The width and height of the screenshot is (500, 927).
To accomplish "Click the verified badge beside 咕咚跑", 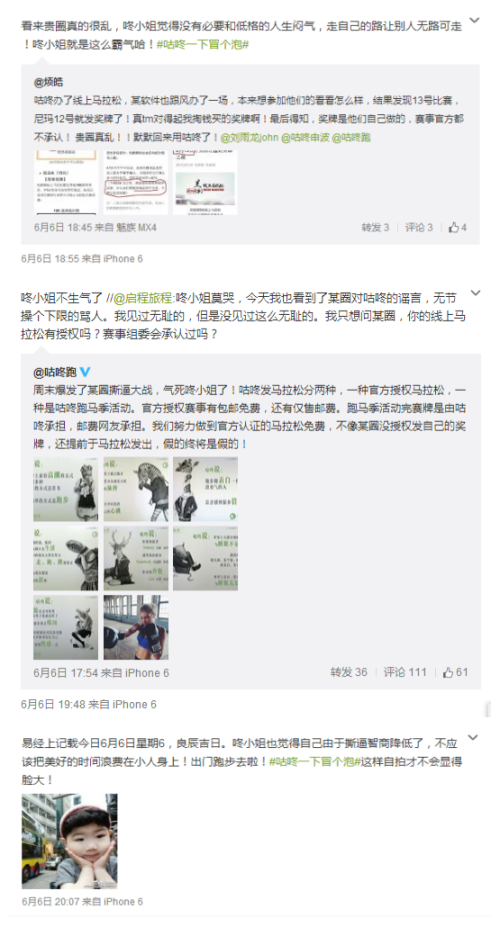I will pos(86,372).
